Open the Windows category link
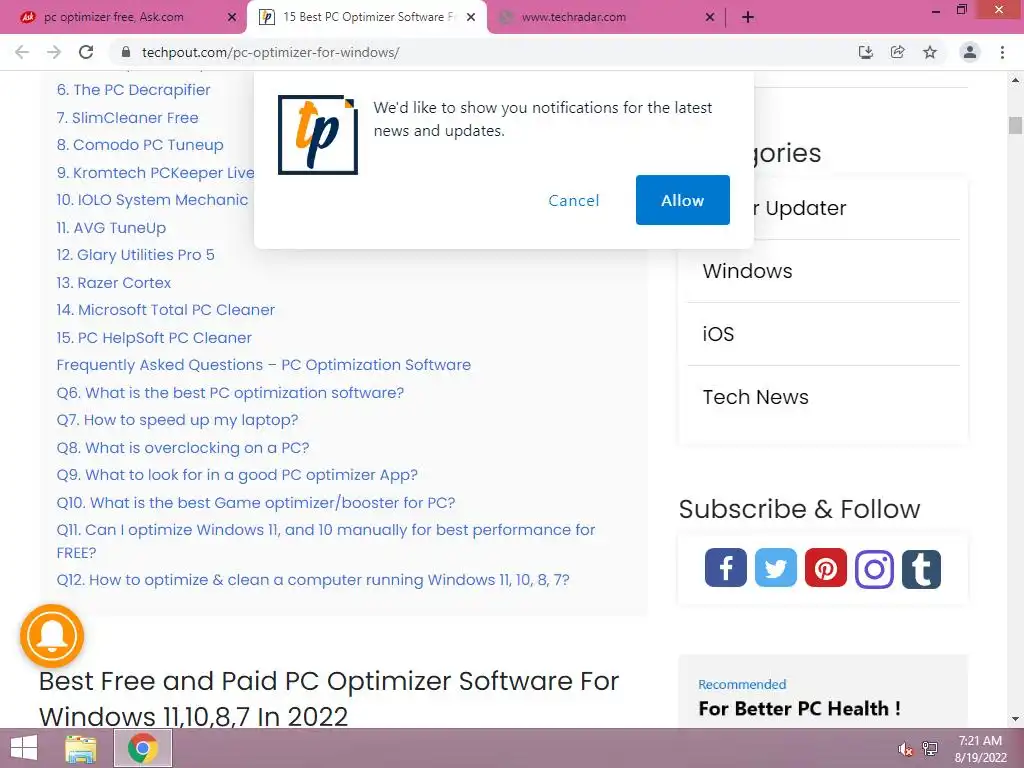This screenshot has height=768, width=1024. tap(747, 271)
